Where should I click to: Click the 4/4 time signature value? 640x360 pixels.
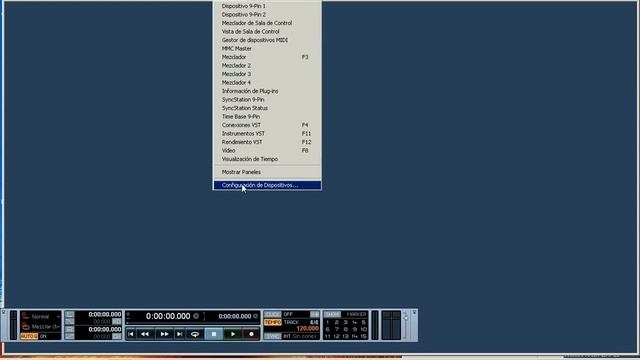314,322
